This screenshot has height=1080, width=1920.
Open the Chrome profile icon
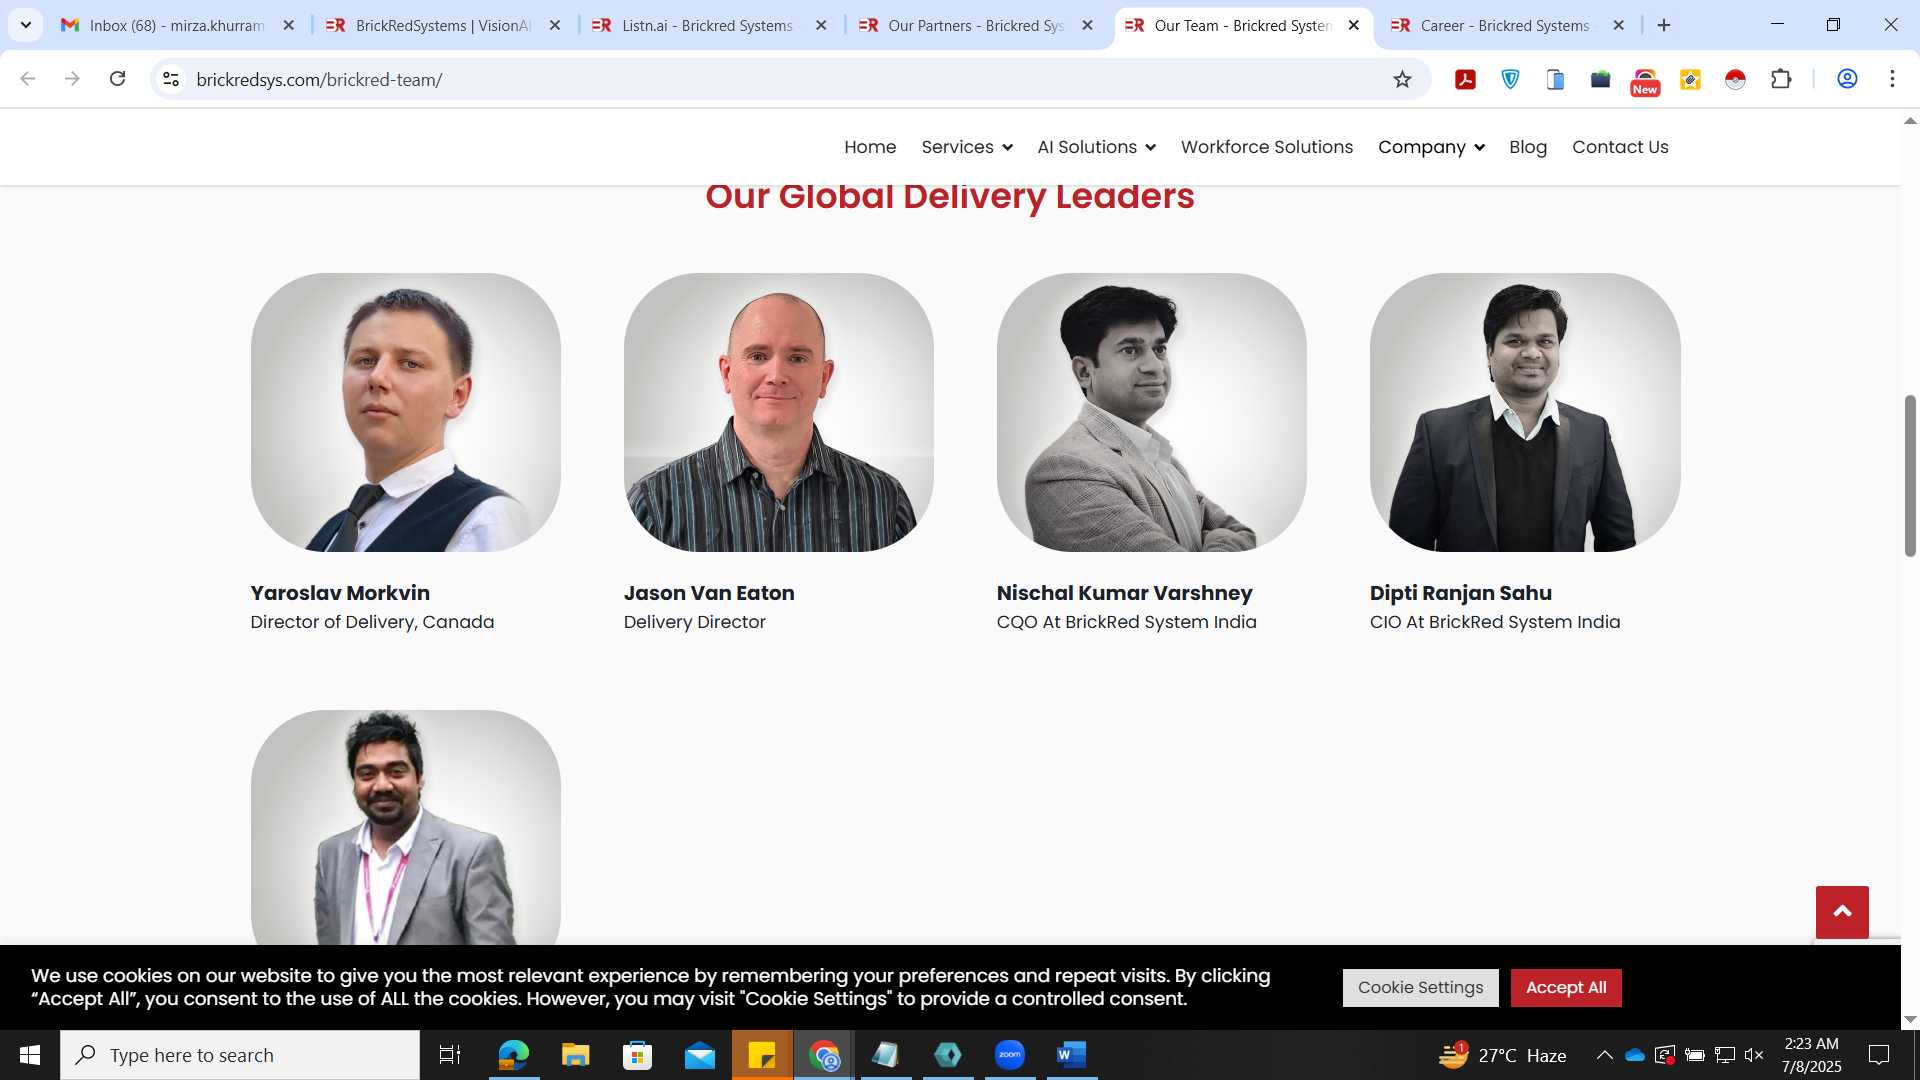(1847, 79)
